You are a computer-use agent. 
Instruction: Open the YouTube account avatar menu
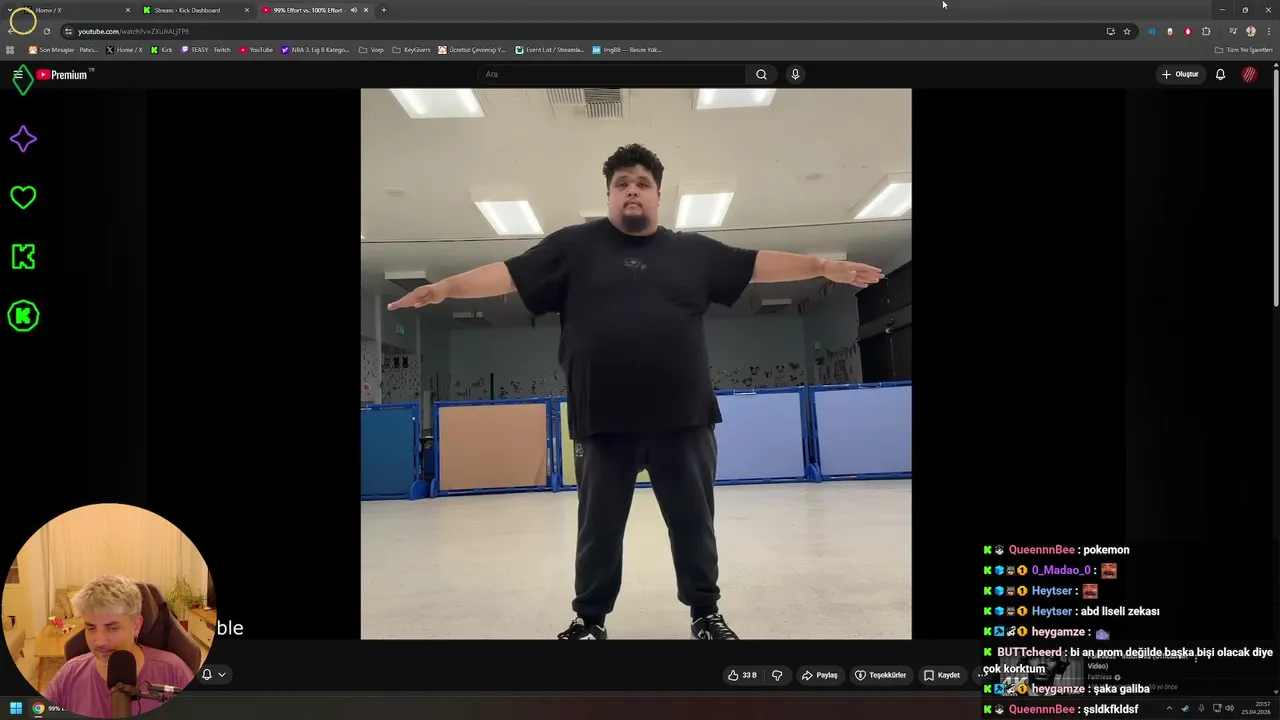pyautogui.click(x=1249, y=74)
